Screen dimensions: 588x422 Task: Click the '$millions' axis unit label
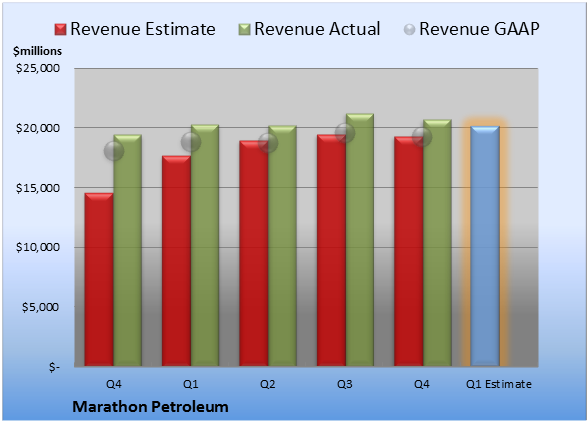38,51
